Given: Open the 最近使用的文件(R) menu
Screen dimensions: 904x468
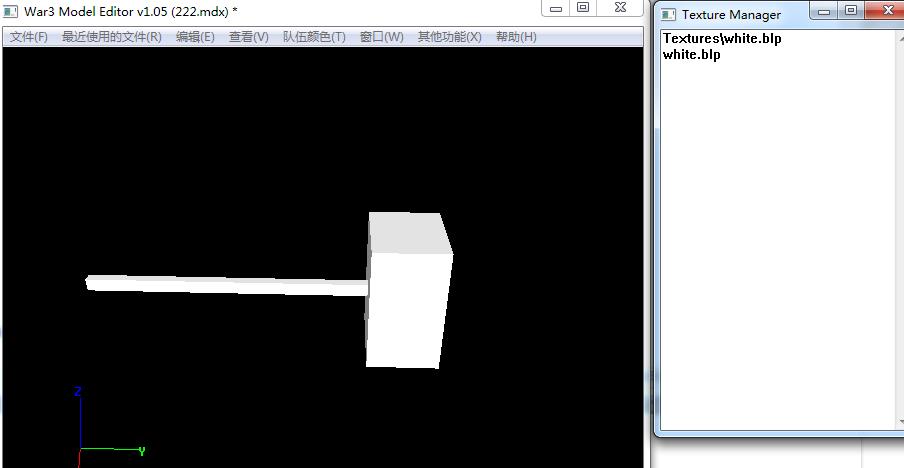Looking at the screenshot, I should (111, 37).
